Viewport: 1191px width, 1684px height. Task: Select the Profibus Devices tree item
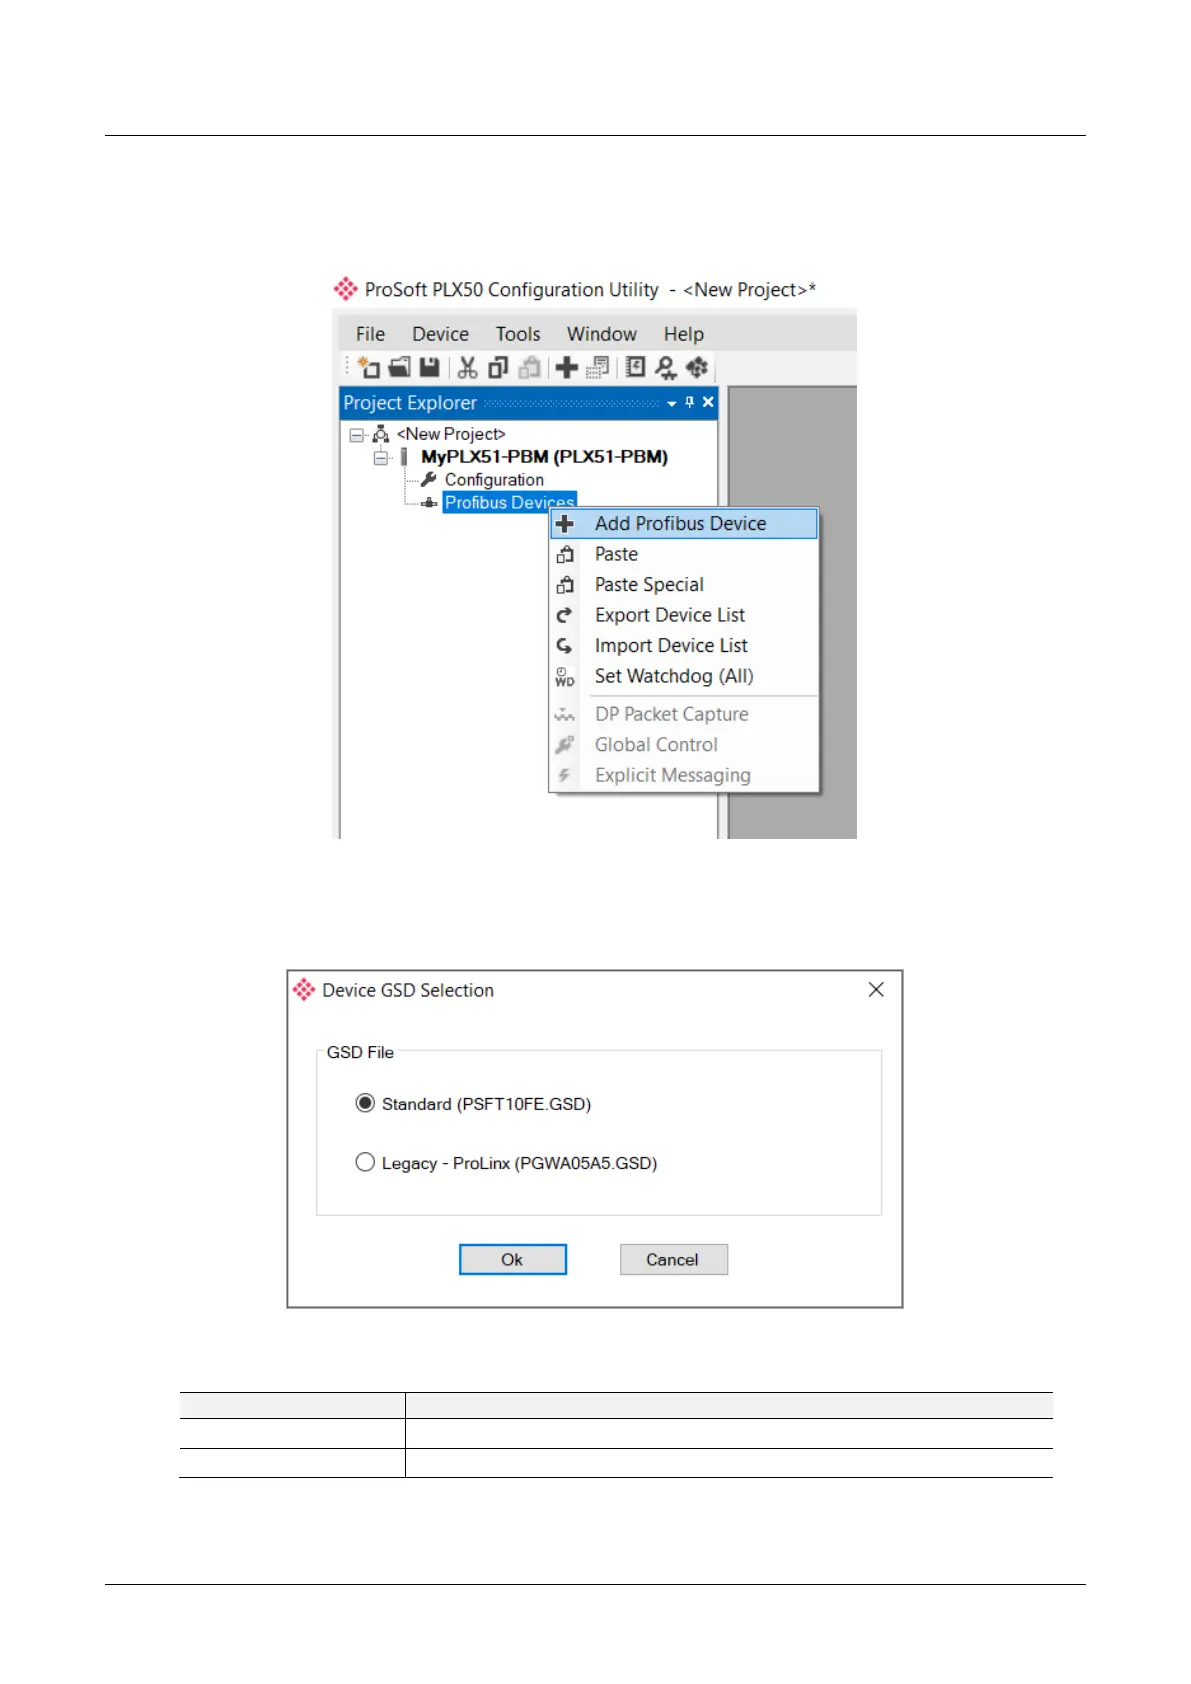509,502
